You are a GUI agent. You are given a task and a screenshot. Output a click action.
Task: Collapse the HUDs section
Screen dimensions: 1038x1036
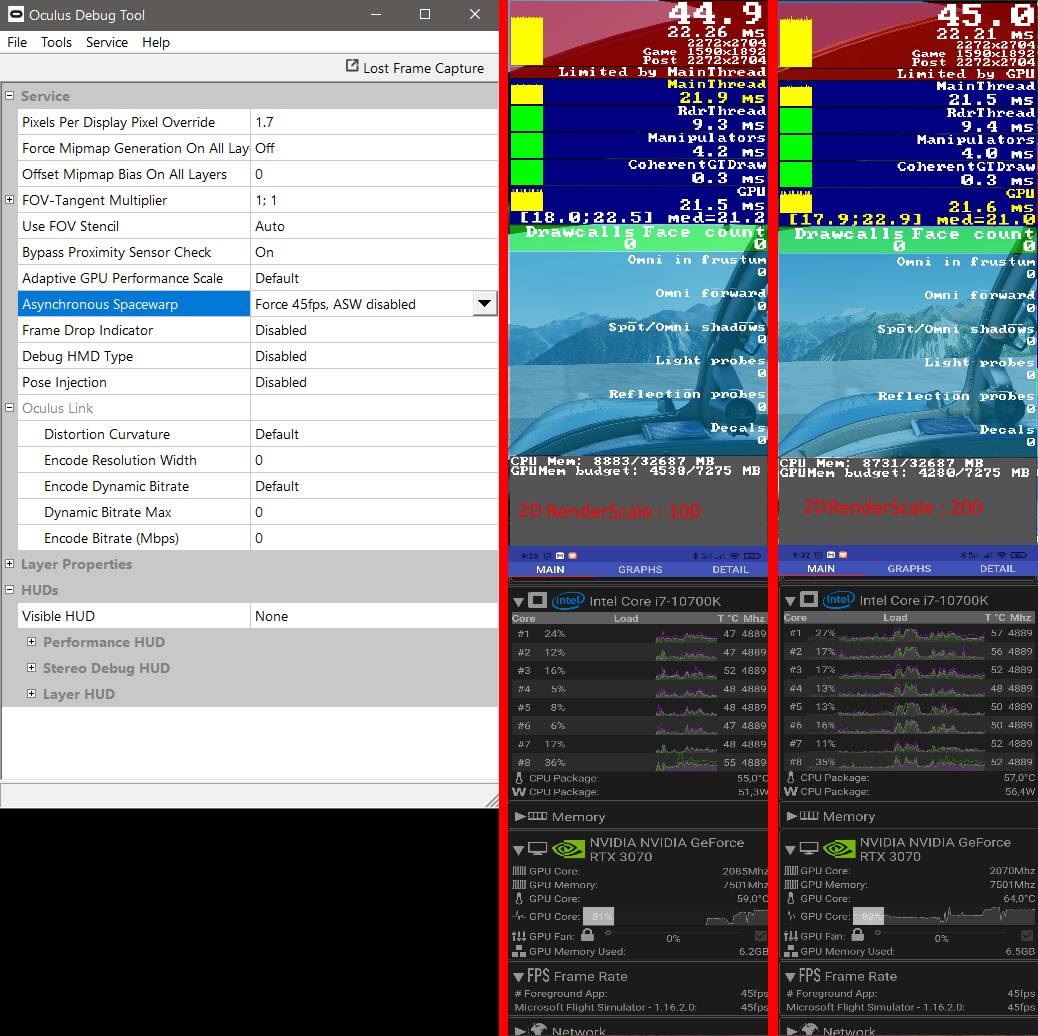click(x=10, y=590)
